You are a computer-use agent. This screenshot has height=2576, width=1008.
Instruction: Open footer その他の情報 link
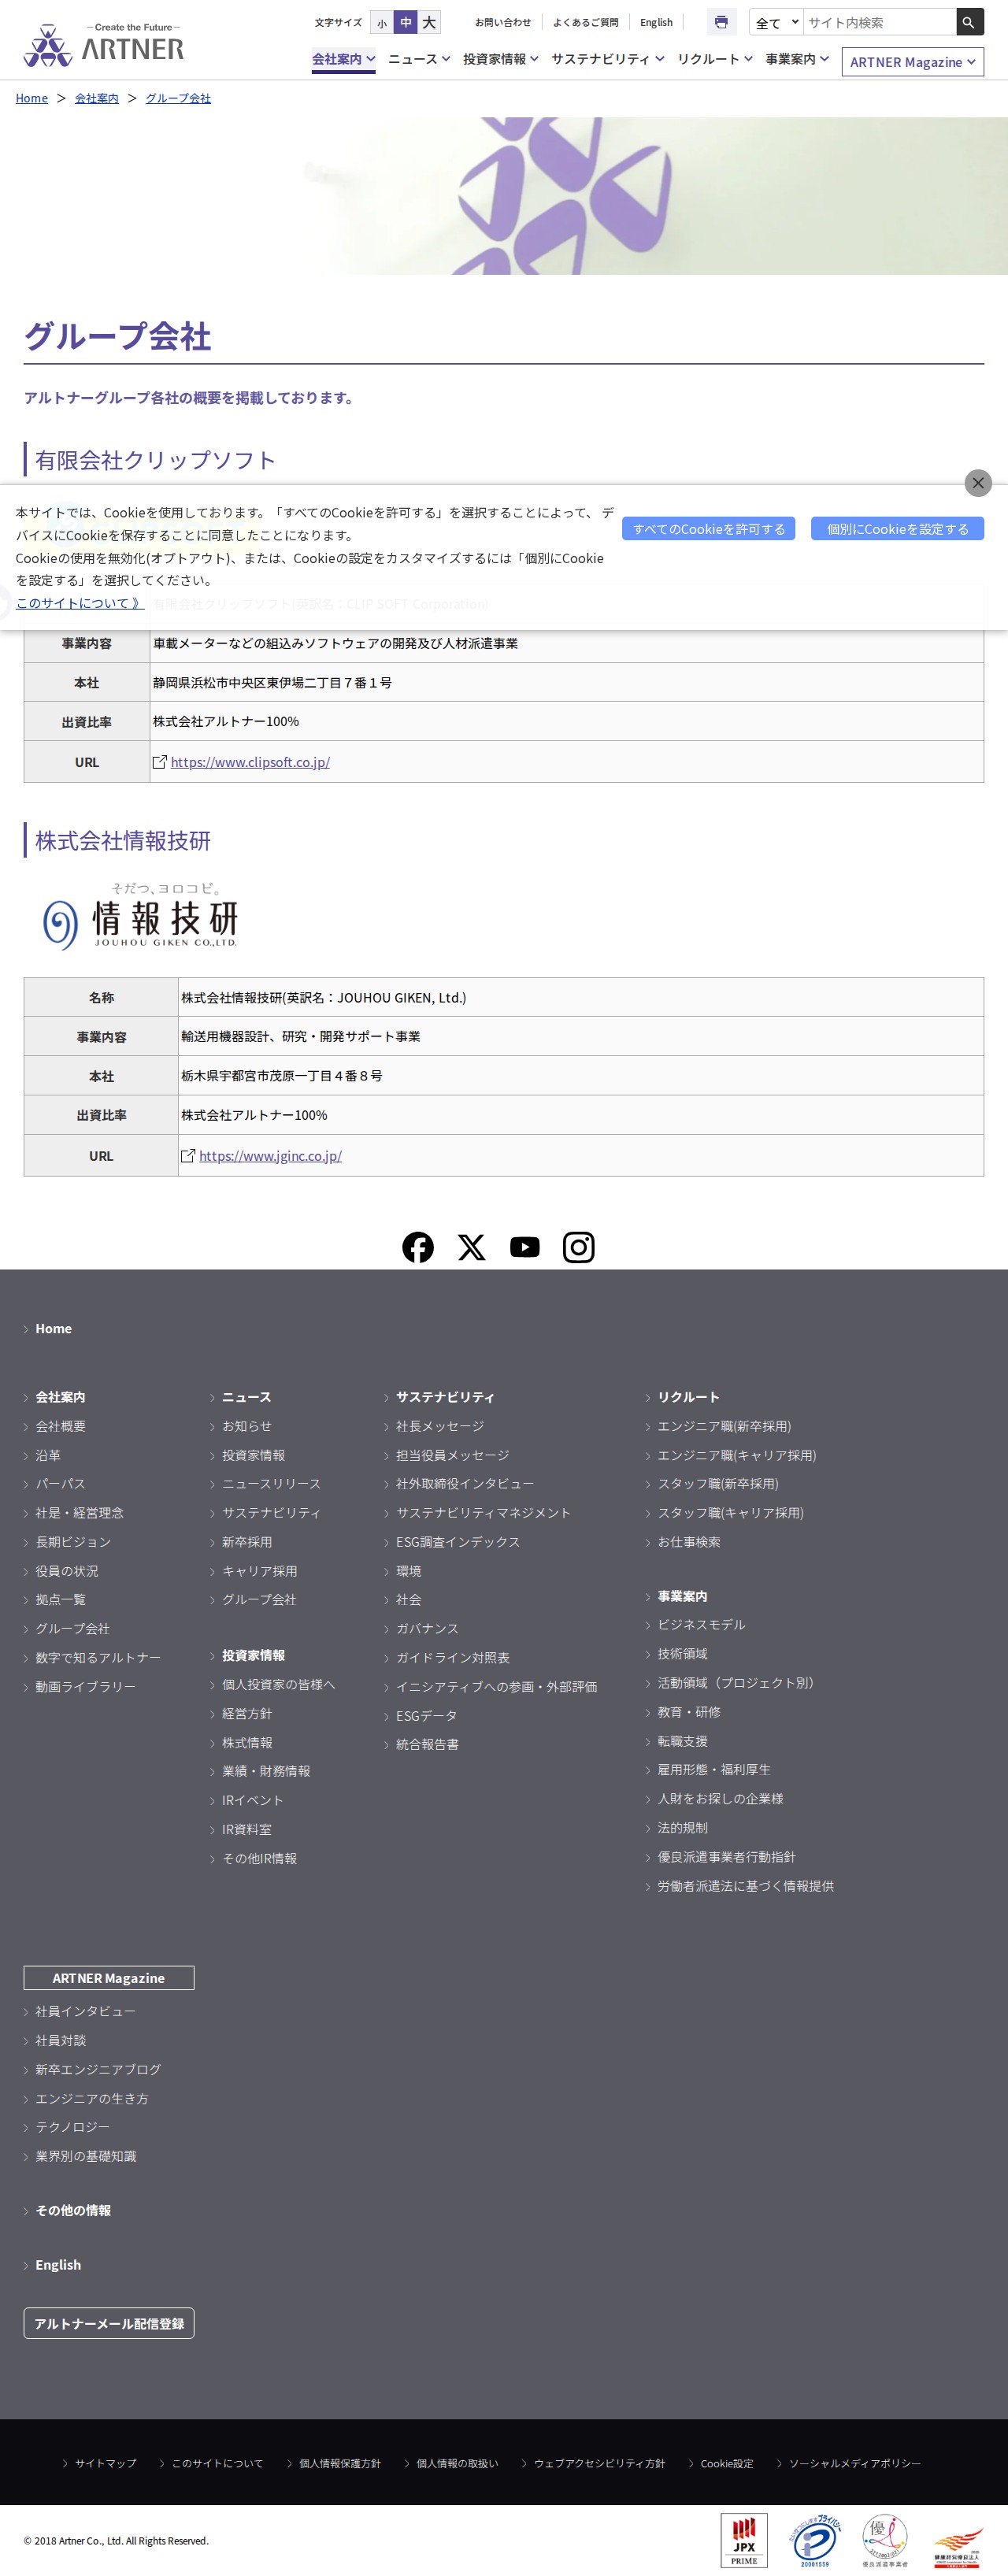pos(73,2210)
